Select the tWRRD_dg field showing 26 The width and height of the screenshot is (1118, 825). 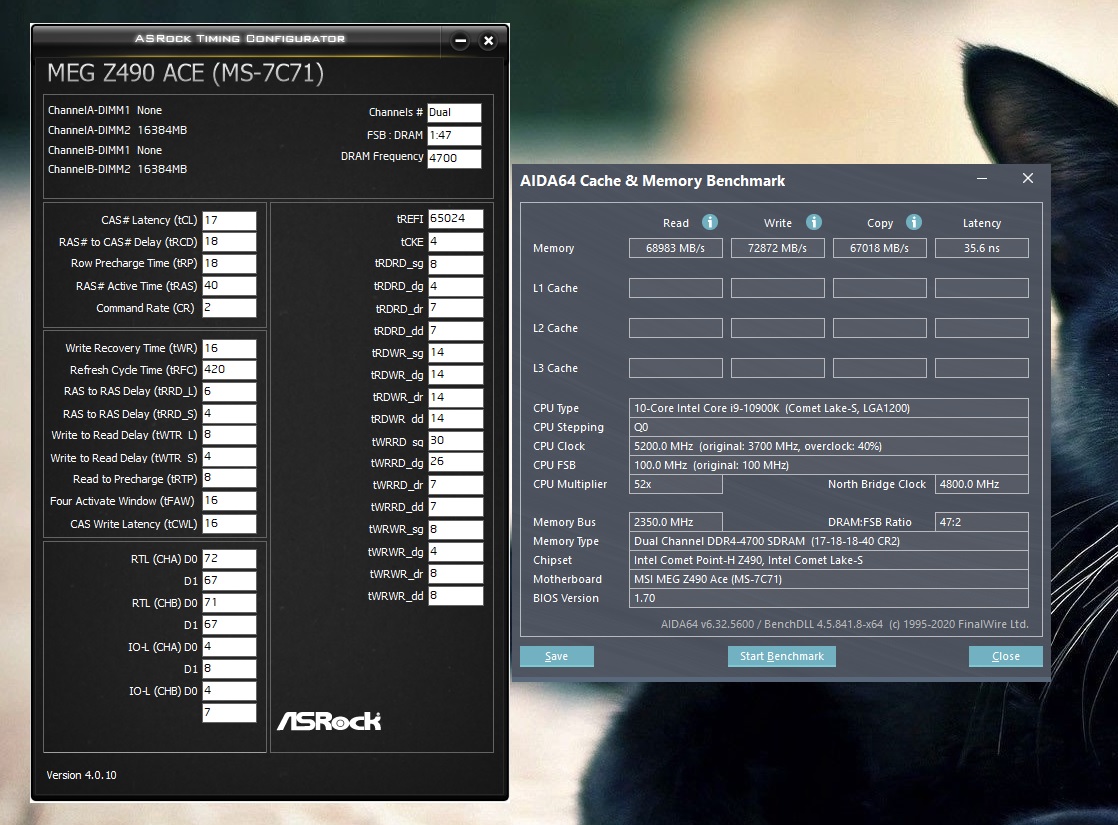click(x=456, y=462)
